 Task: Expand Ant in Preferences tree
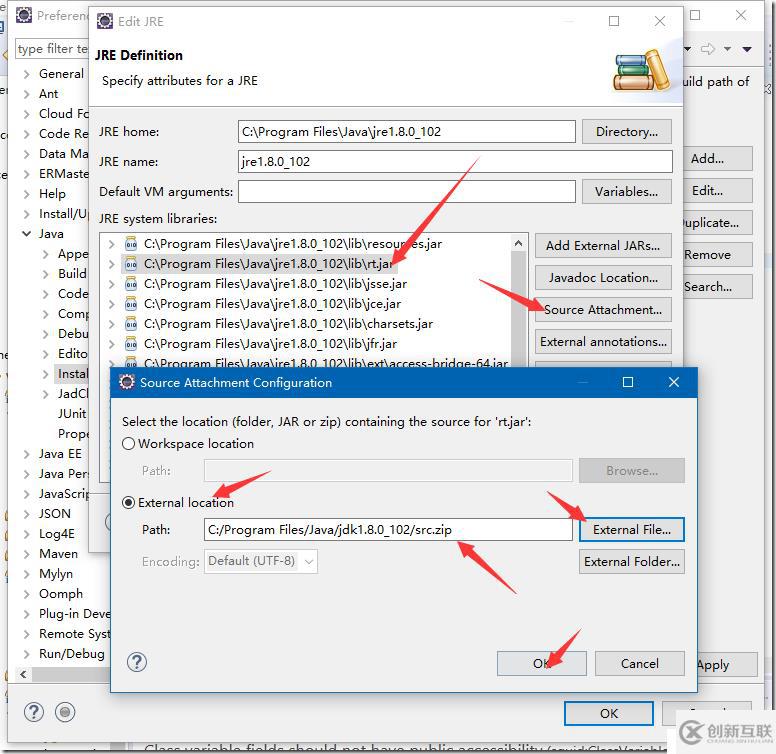point(26,94)
